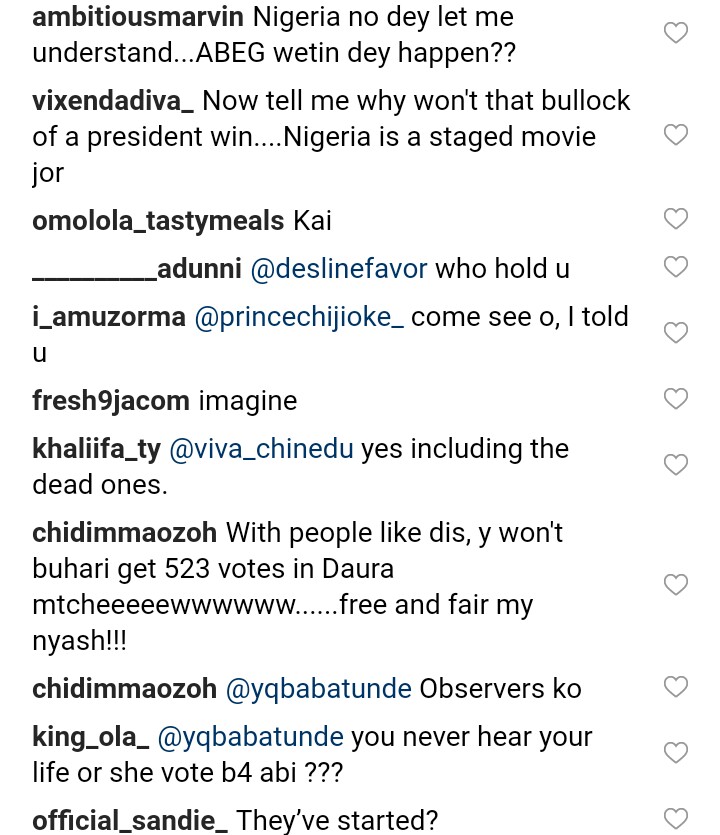Heart the adunni 'who hold u' comment
This screenshot has width=720, height=835.
(676, 266)
